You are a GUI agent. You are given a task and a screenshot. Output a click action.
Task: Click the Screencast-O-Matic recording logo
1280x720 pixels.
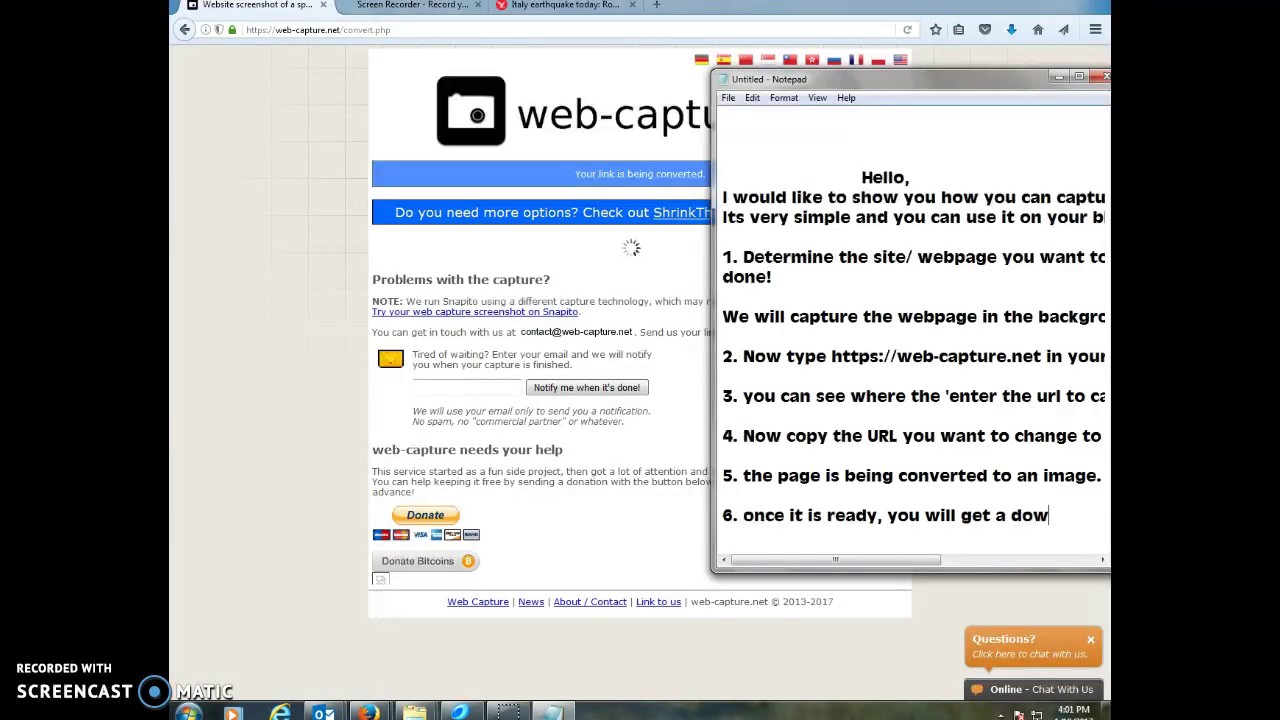click(154, 690)
